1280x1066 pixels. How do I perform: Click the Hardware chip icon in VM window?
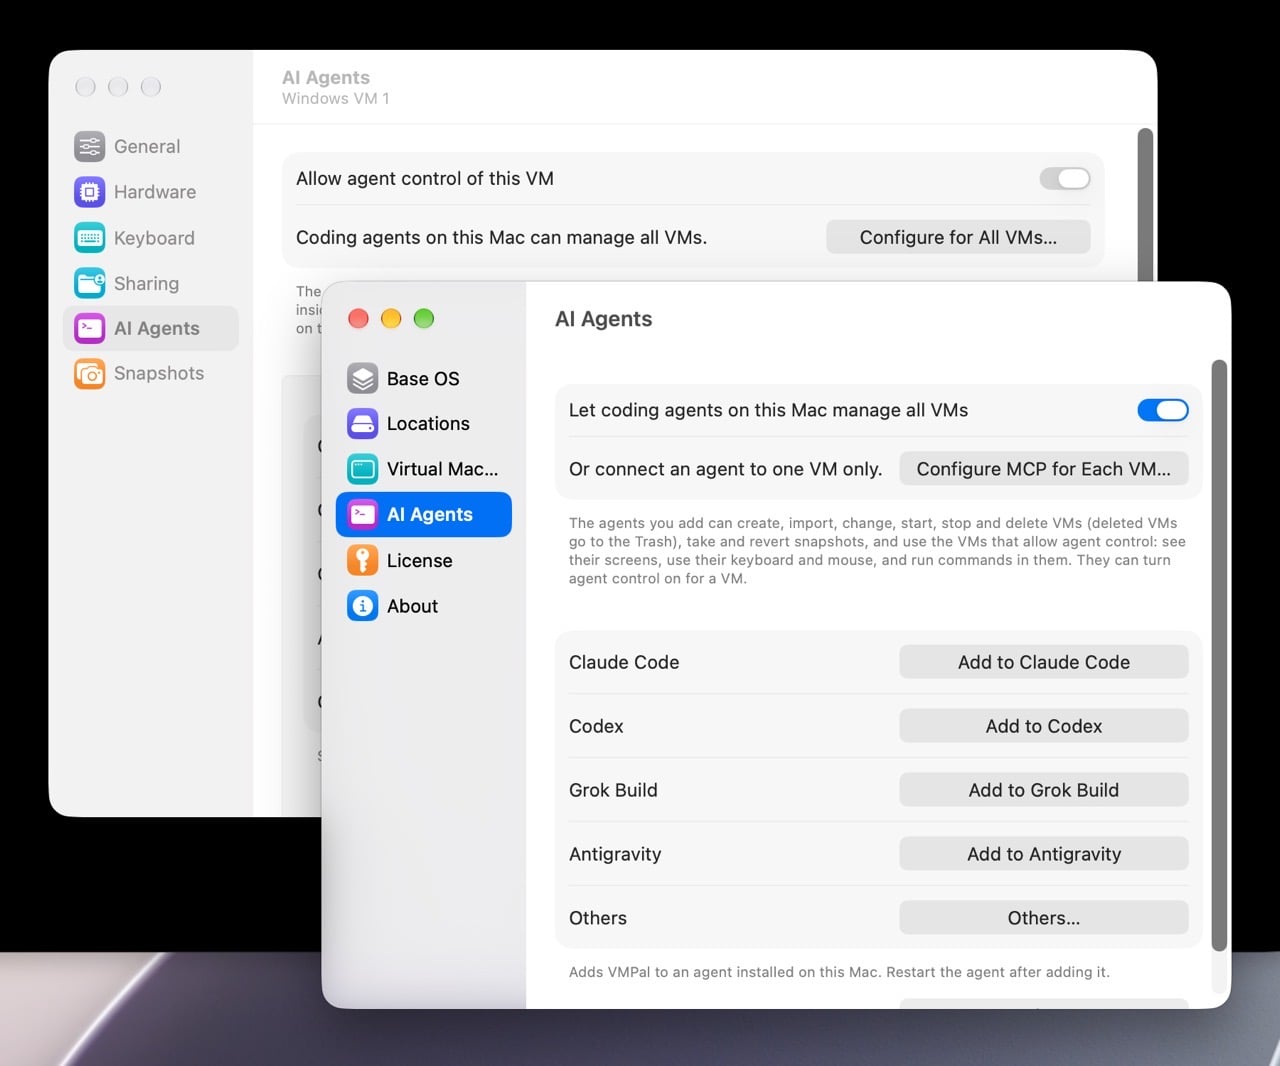coord(90,192)
